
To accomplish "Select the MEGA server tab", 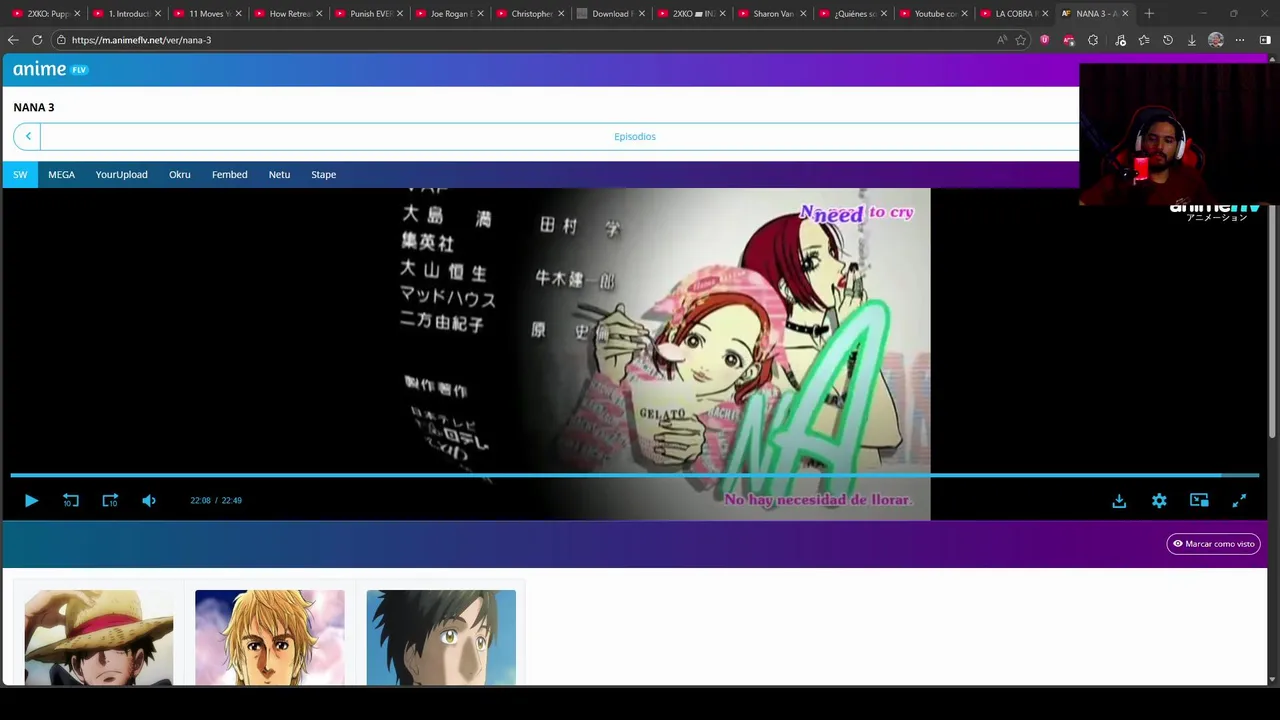I will 61,174.
